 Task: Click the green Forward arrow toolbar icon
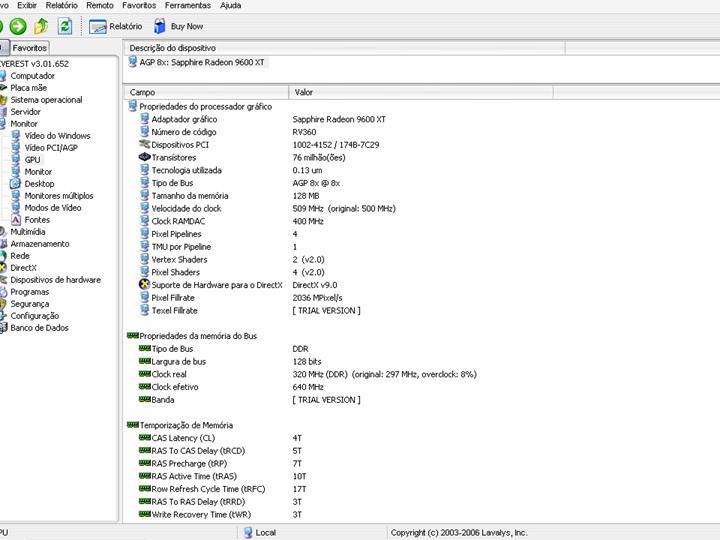click(18, 26)
